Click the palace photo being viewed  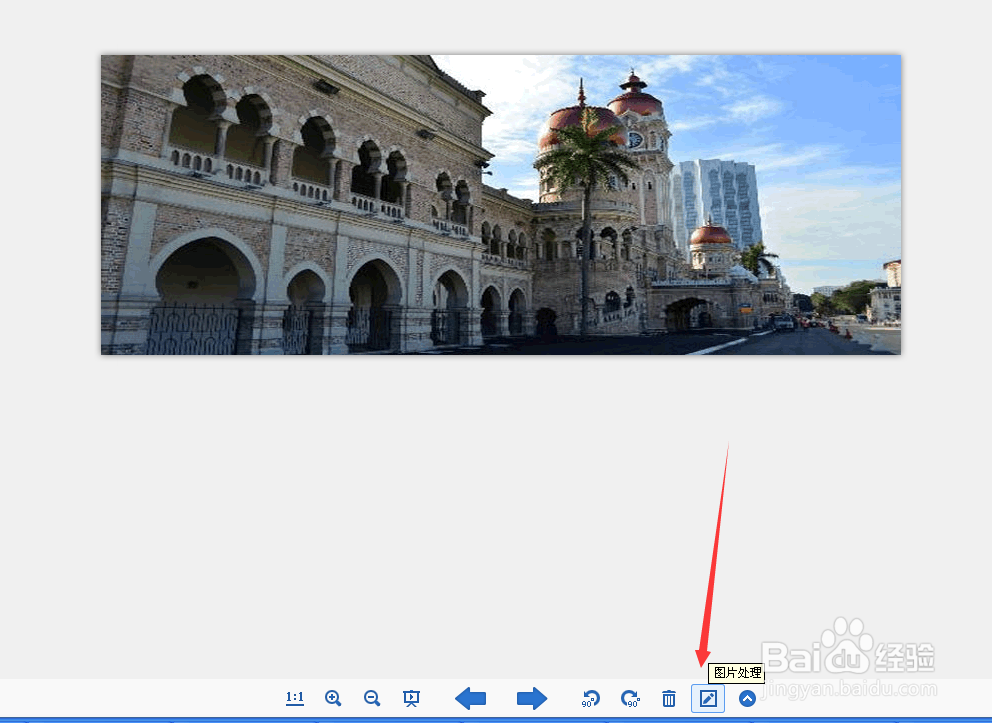[500, 203]
